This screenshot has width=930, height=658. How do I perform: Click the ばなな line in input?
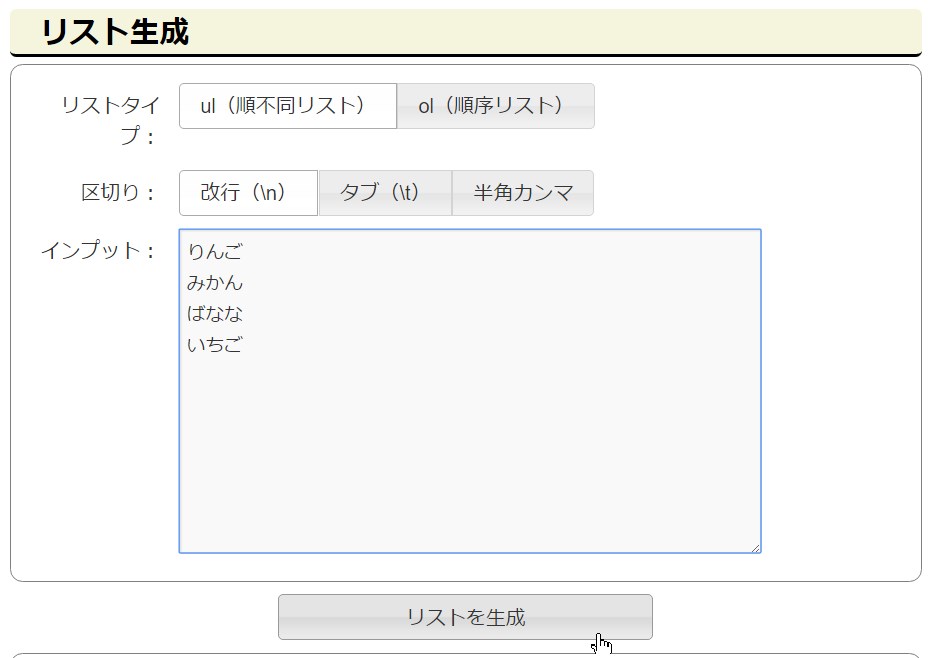point(215,313)
